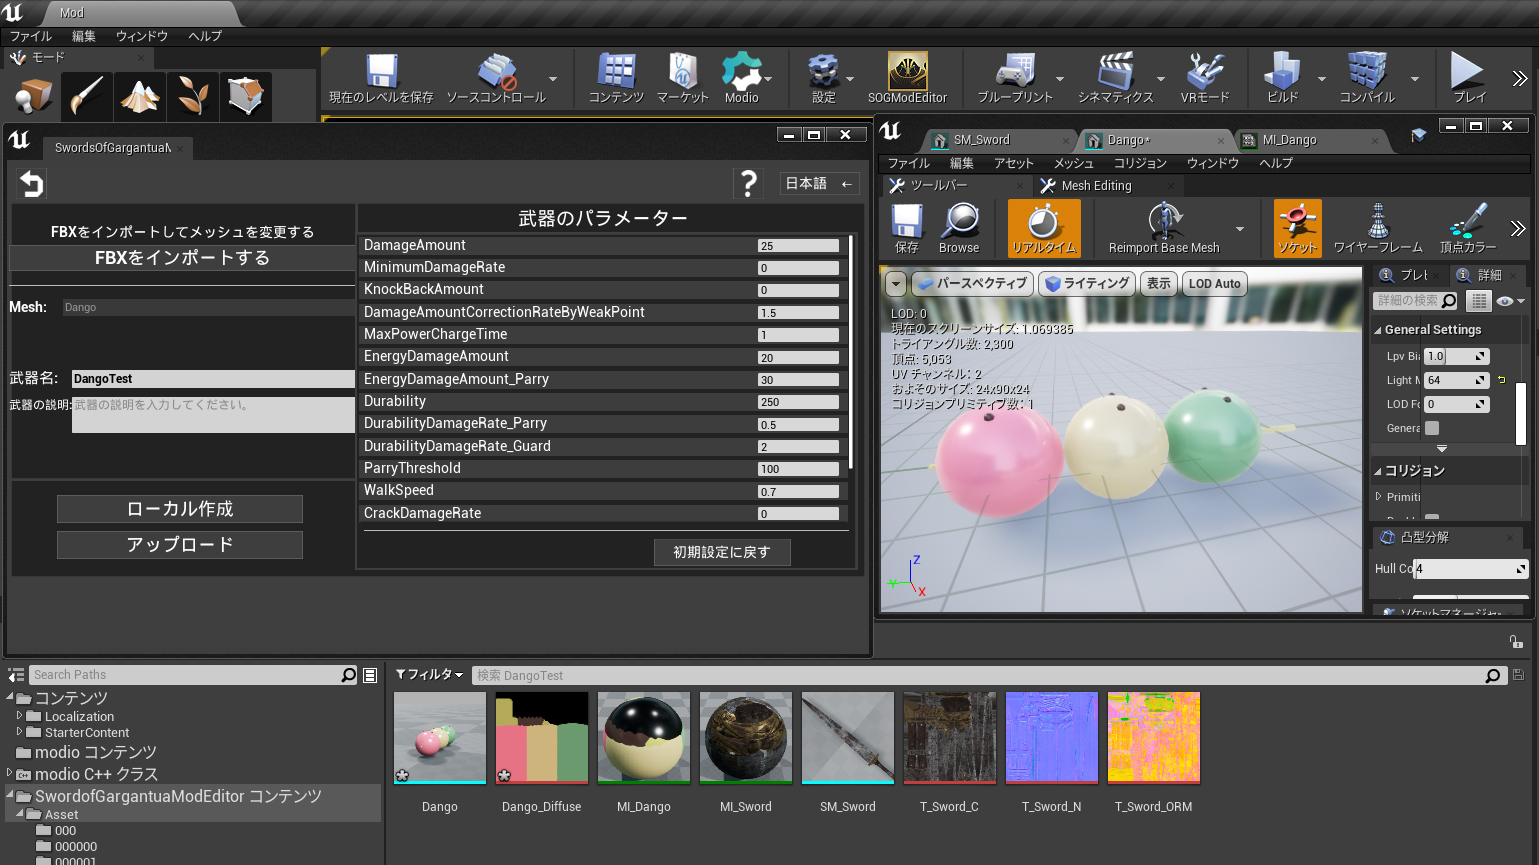
Task: Expand the Localization folder in the tree
Action: [19, 716]
